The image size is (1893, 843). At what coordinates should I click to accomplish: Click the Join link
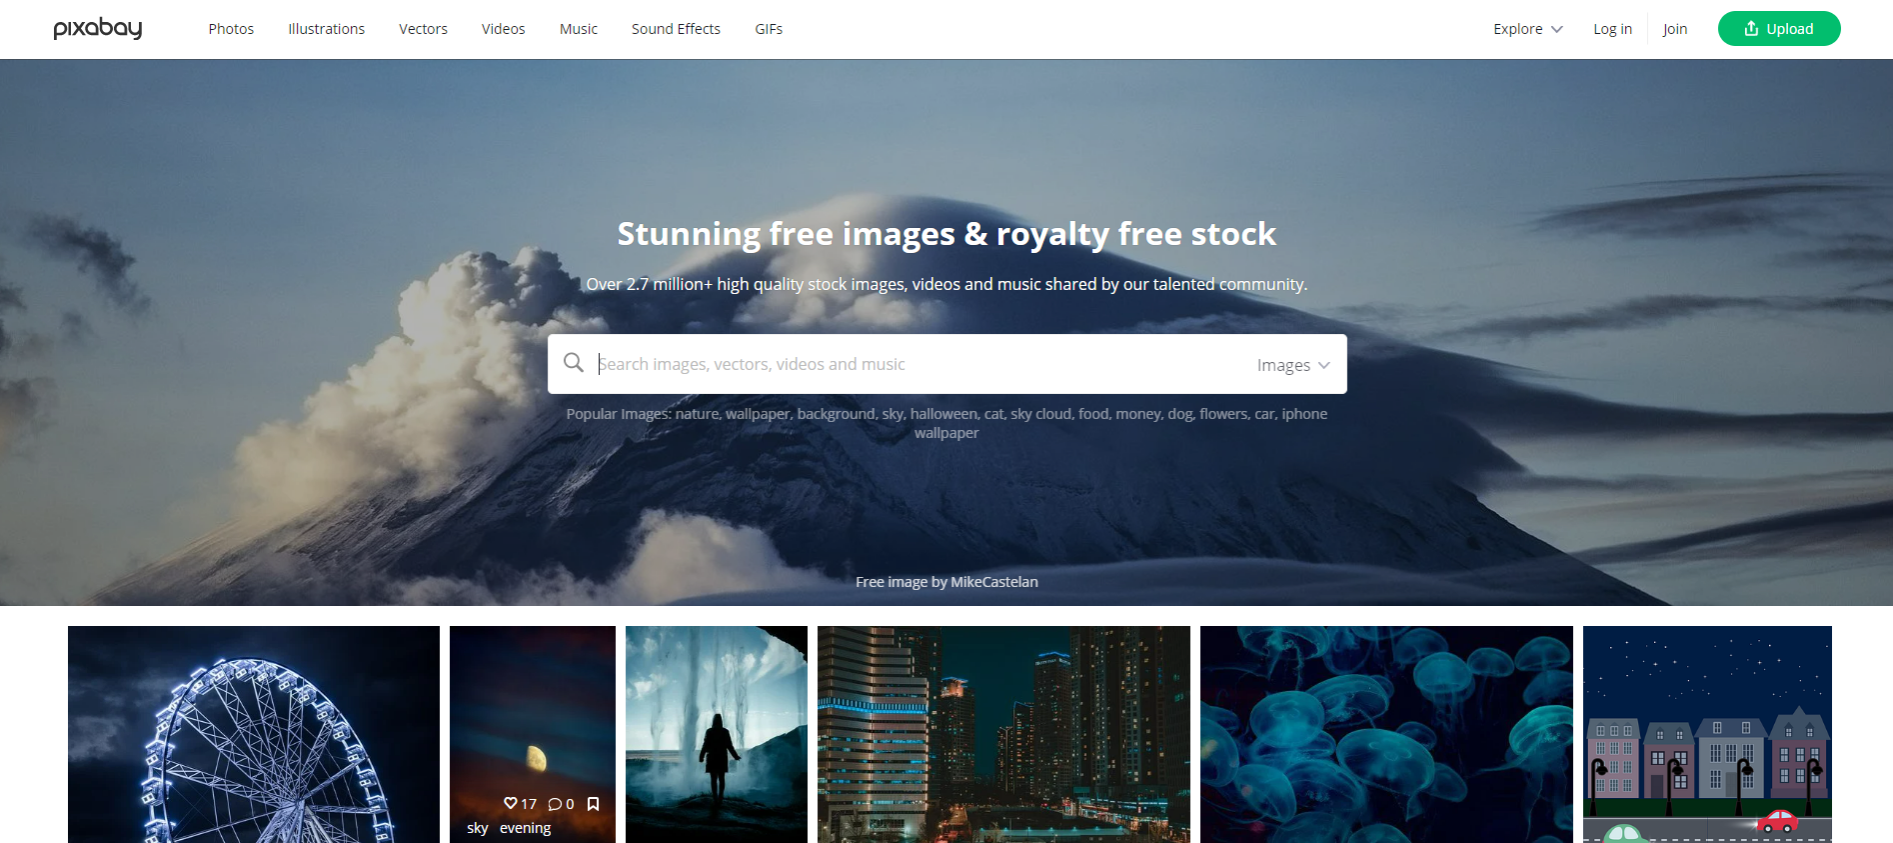tap(1675, 29)
